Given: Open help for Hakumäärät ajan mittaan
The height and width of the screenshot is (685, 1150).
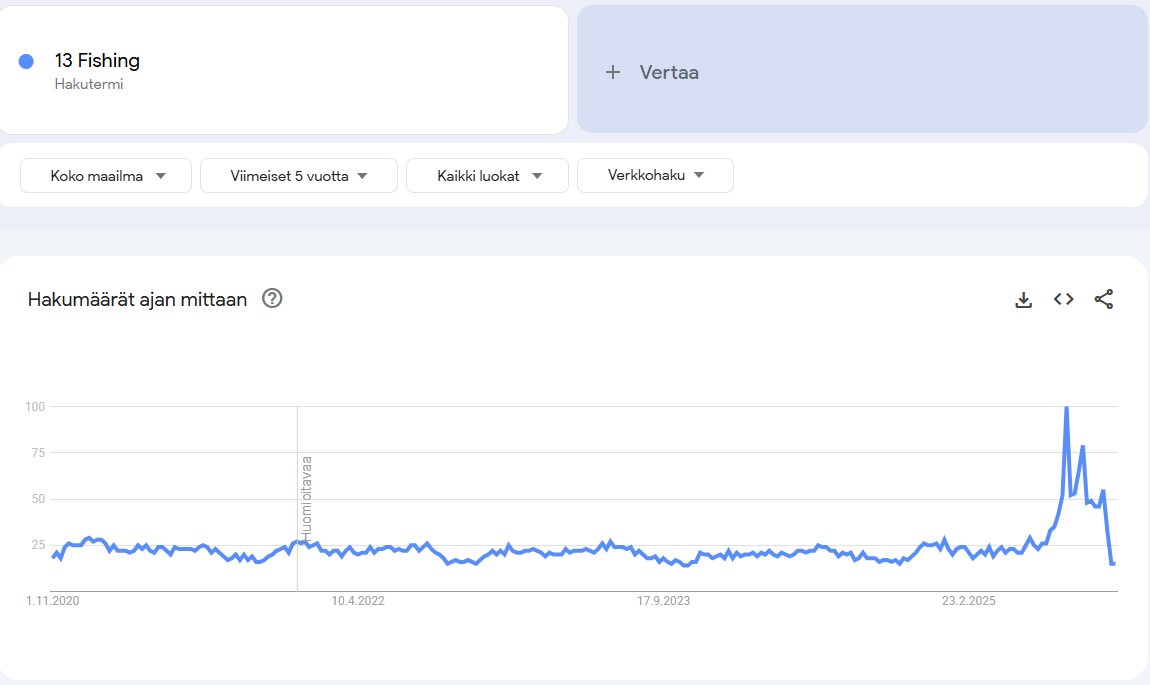Looking at the screenshot, I should coord(272,298).
